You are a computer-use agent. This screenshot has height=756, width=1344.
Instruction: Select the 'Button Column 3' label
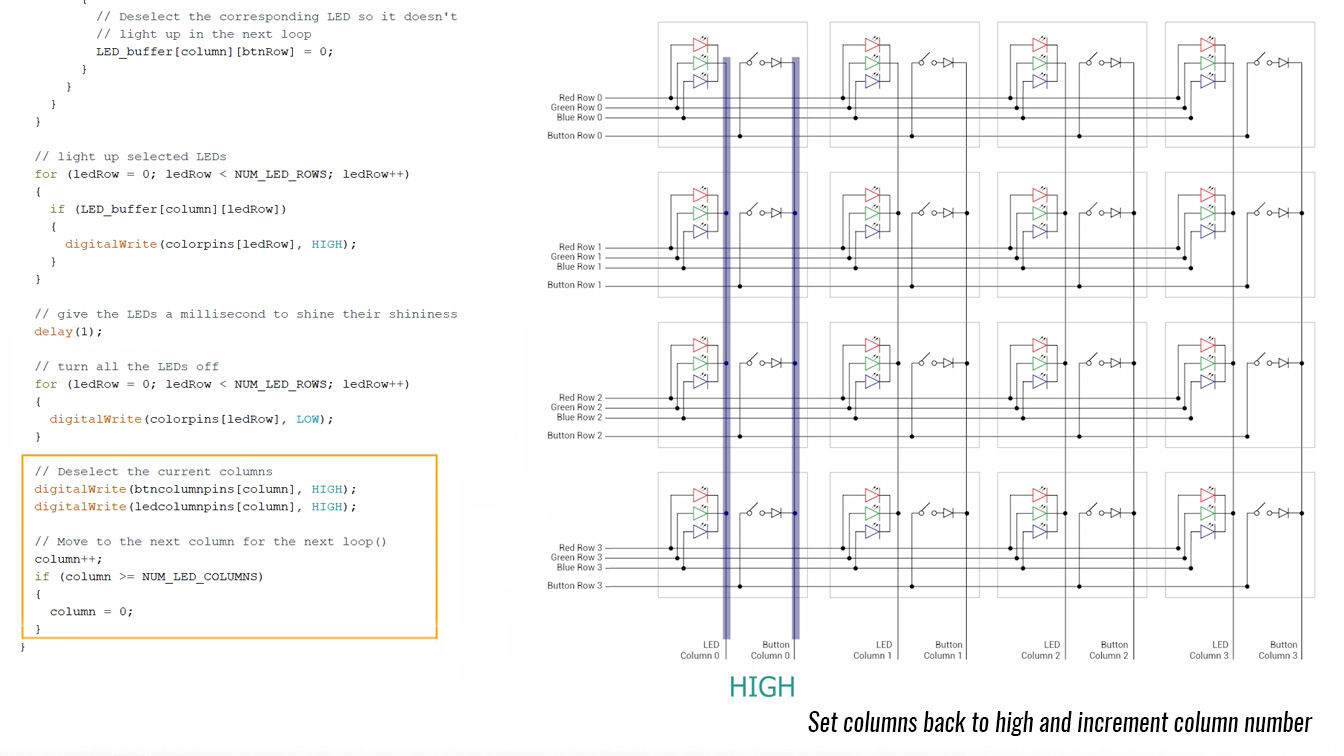pos(1277,650)
